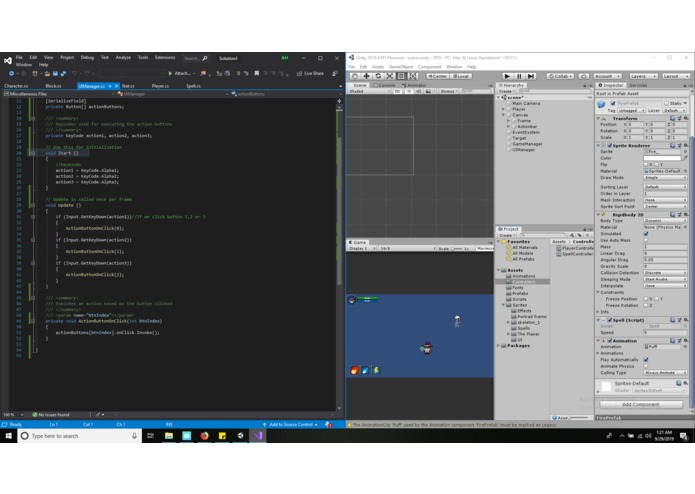This screenshot has width=695, height=494.
Task: Click the Add Component button
Action: point(641,405)
